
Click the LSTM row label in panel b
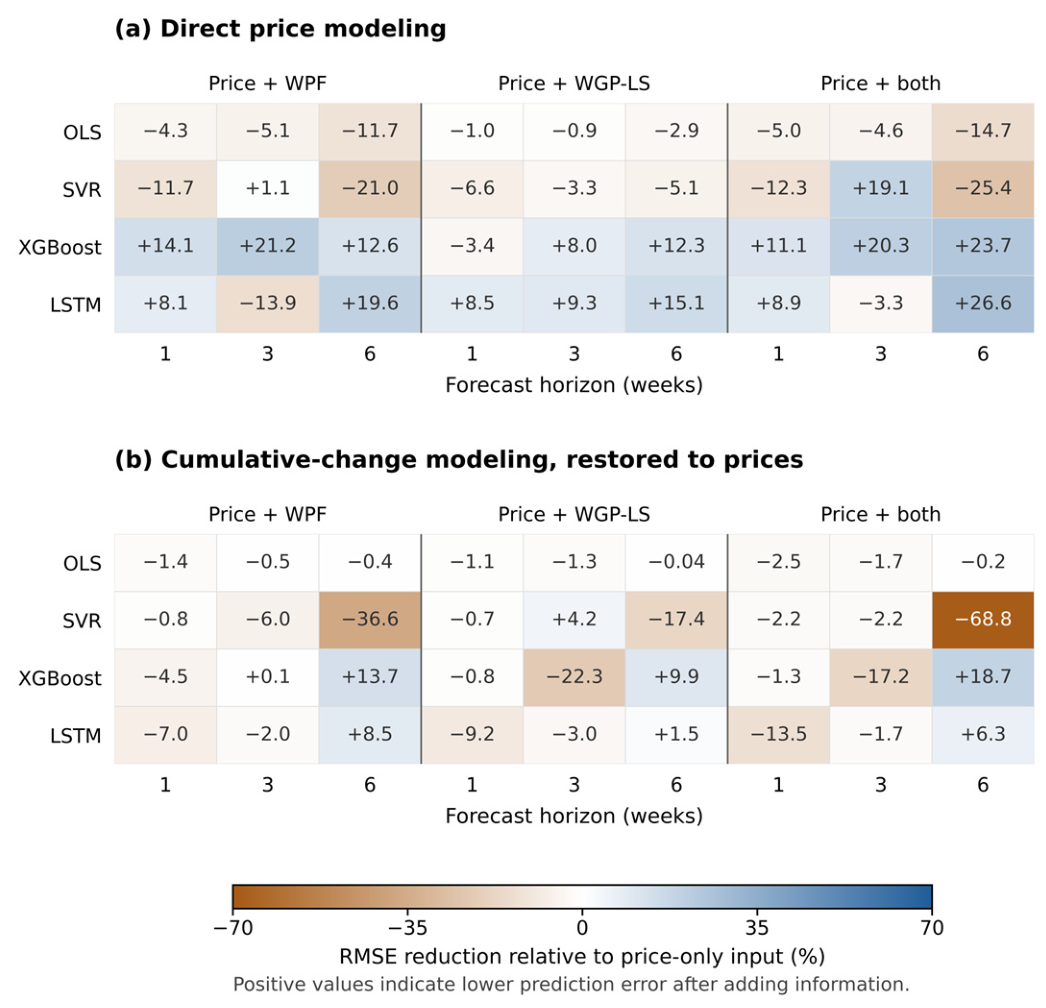75,736
